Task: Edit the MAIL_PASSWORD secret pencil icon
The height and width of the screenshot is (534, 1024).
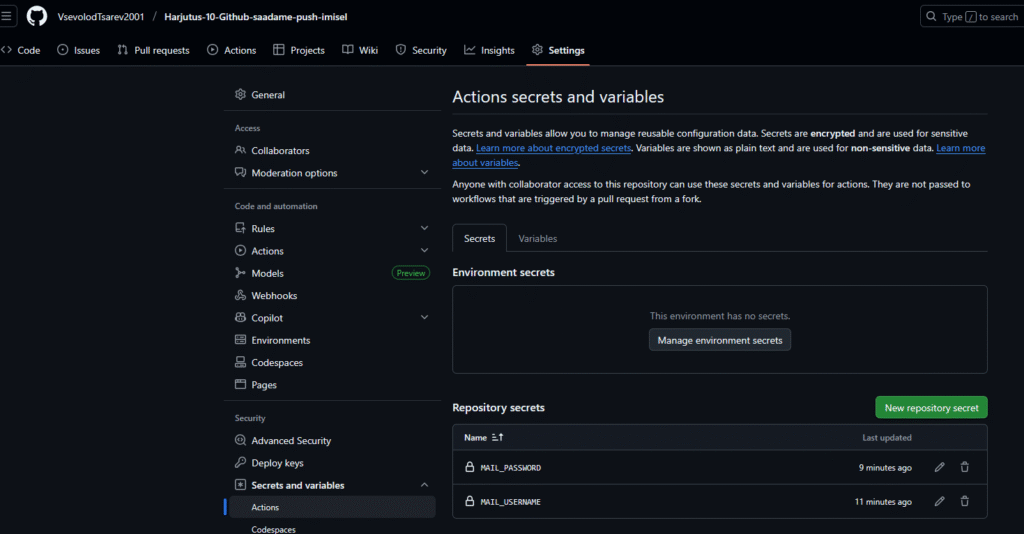Action: (x=939, y=467)
